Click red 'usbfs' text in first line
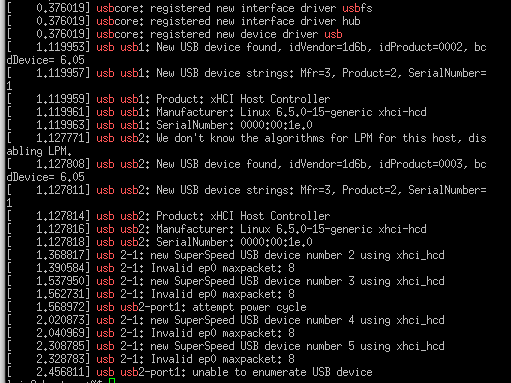This screenshot has width=511, height=383. [357, 8]
